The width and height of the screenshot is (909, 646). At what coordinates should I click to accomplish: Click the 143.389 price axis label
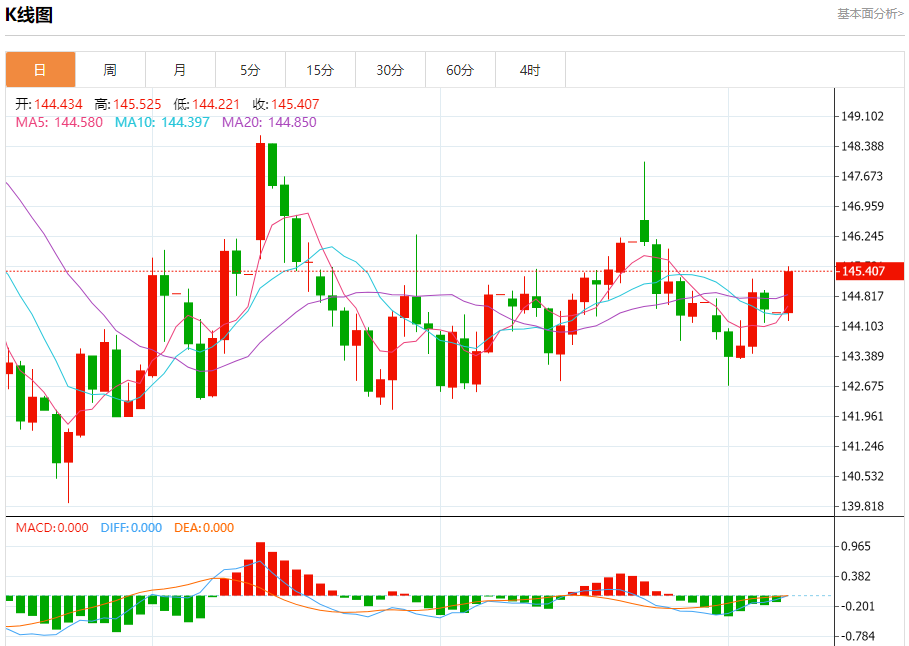click(x=862, y=356)
